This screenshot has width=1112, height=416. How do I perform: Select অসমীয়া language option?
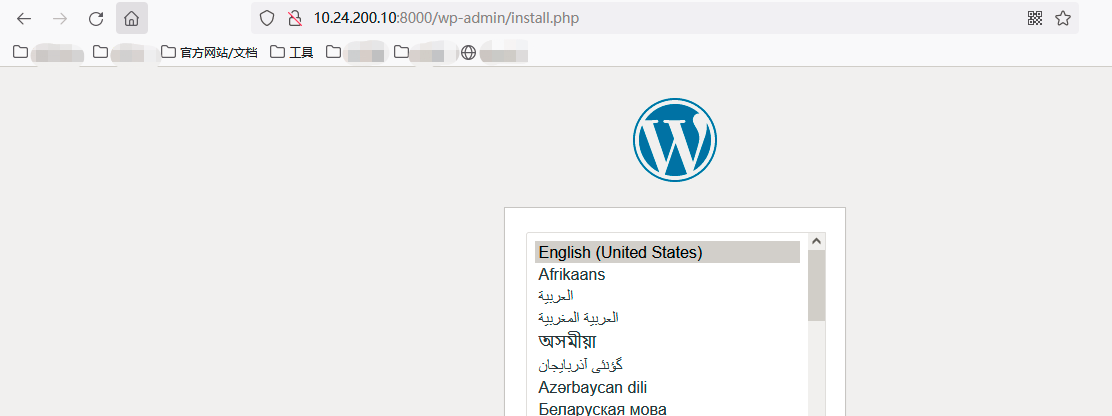[667, 341]
